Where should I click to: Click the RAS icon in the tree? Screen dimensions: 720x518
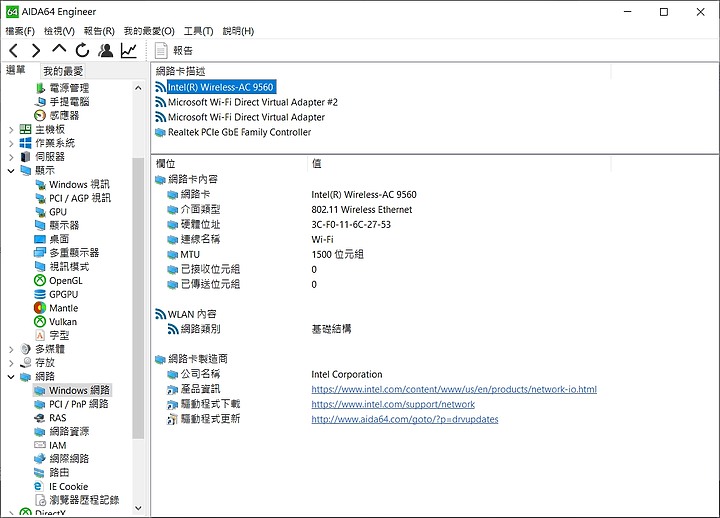click(40, 418)
